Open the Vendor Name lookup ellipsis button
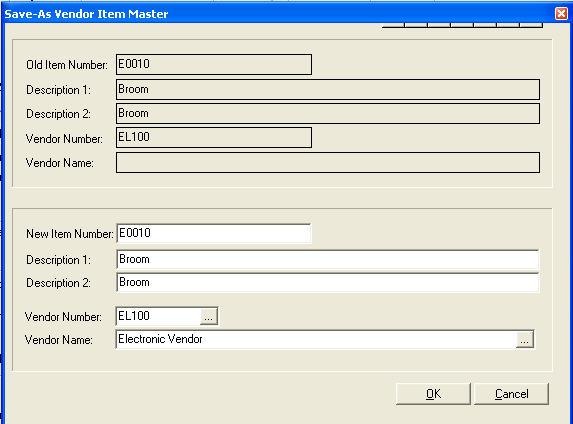The height and width of the screenshot is (424, 573). (524, 340)
